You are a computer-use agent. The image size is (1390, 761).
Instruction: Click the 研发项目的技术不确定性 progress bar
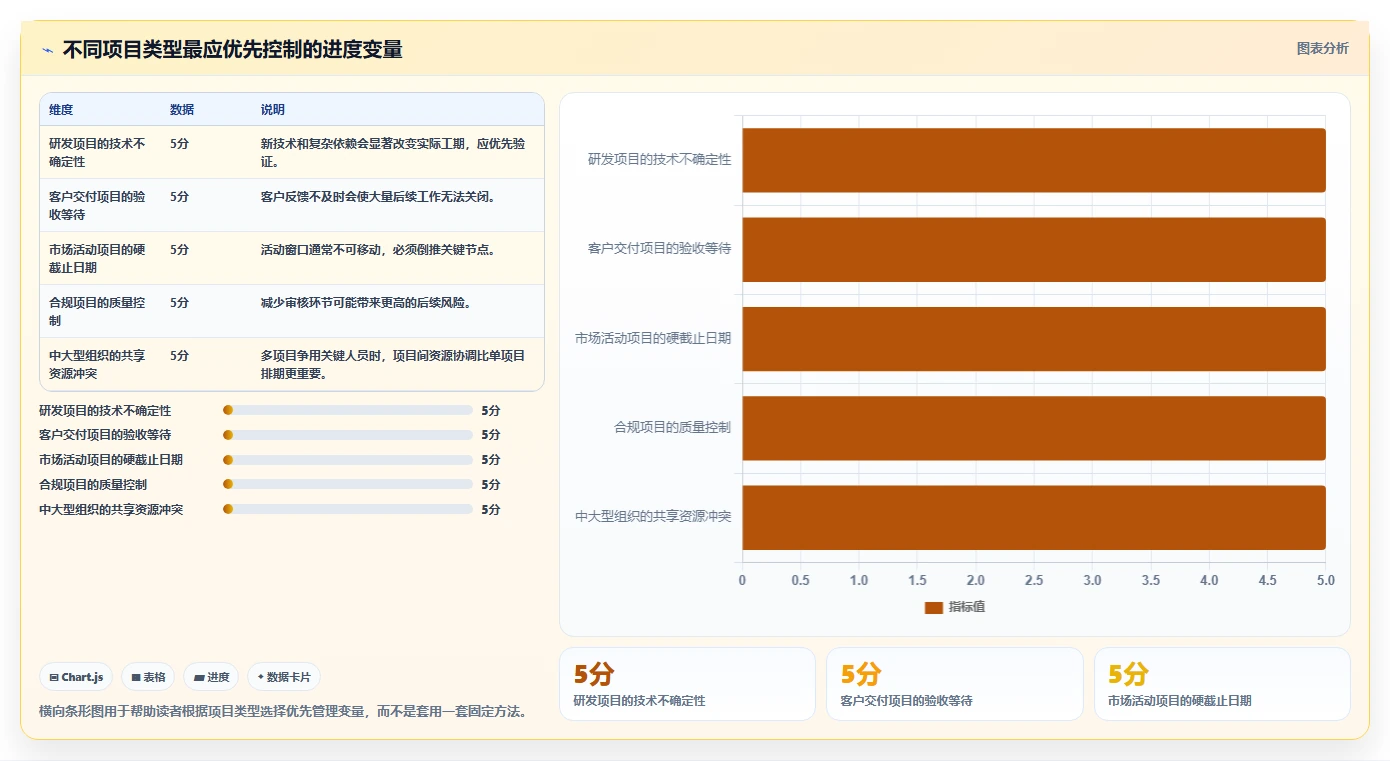348,410
